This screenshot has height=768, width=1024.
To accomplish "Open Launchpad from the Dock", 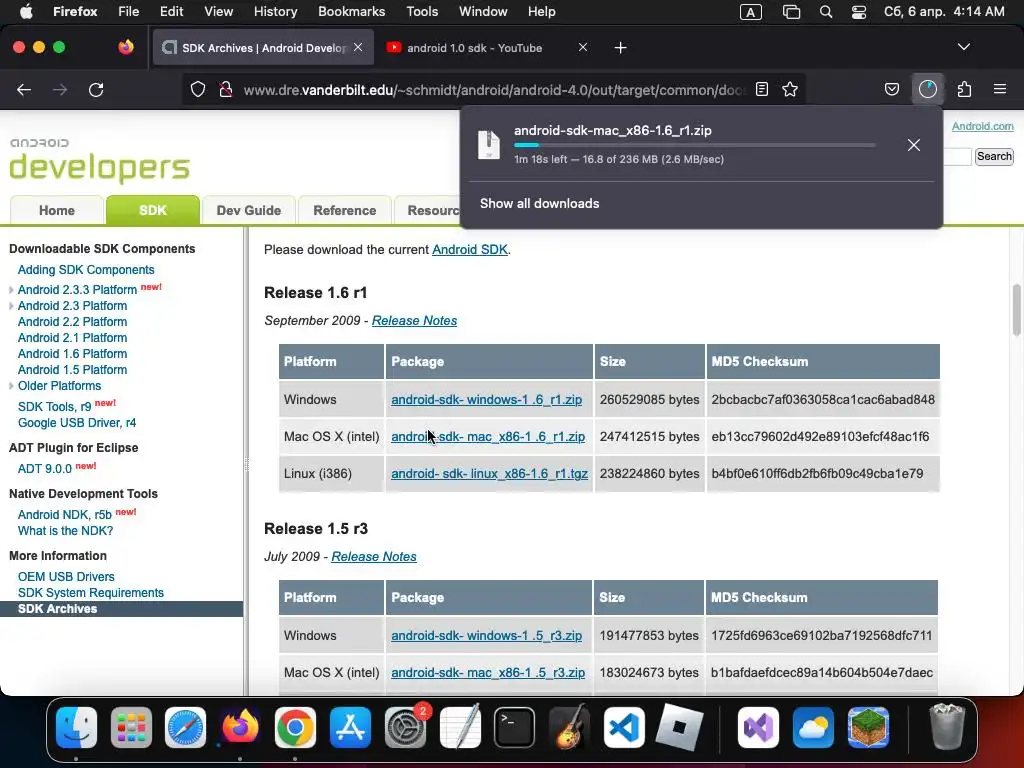I will pyautogui.click(x=131, y=727).
